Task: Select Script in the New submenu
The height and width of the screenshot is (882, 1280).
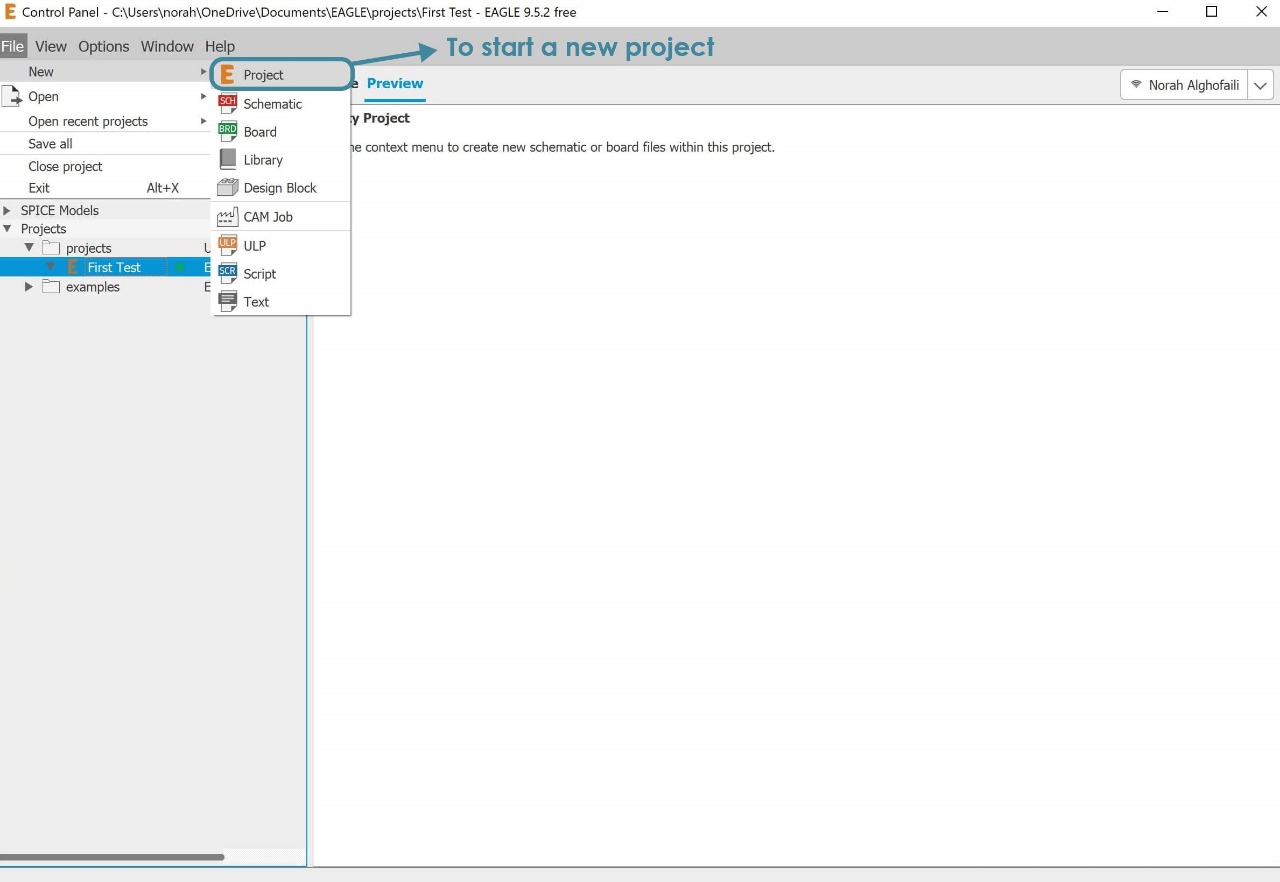Action: 281,274
